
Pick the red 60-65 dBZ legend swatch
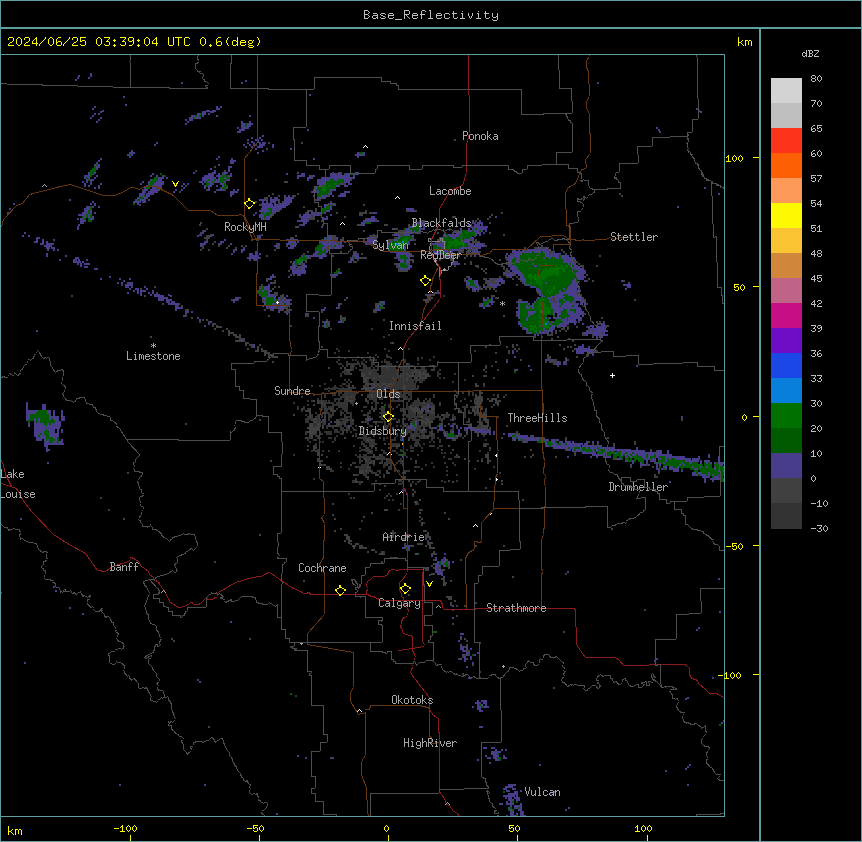786,141
